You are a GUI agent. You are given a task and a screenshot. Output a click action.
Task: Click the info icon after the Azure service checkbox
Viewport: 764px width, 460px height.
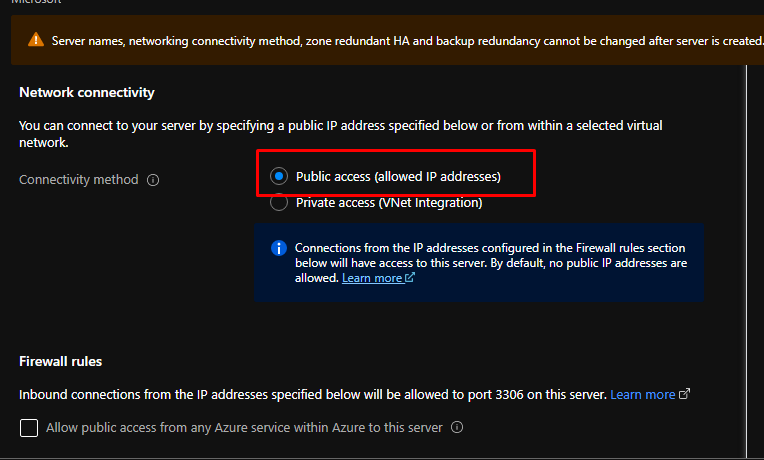(x=457, y=428)
